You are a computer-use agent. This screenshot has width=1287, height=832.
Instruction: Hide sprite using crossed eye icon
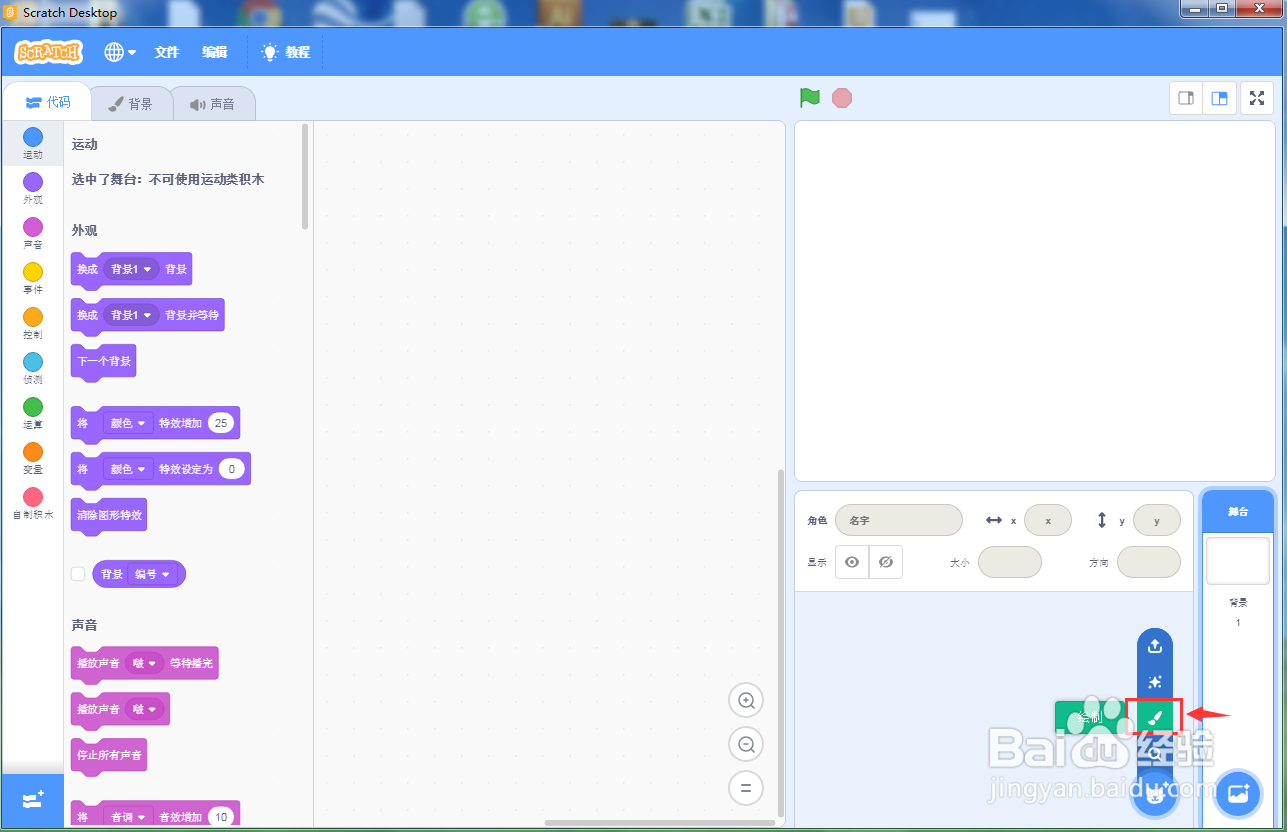[x=886, y=562]
